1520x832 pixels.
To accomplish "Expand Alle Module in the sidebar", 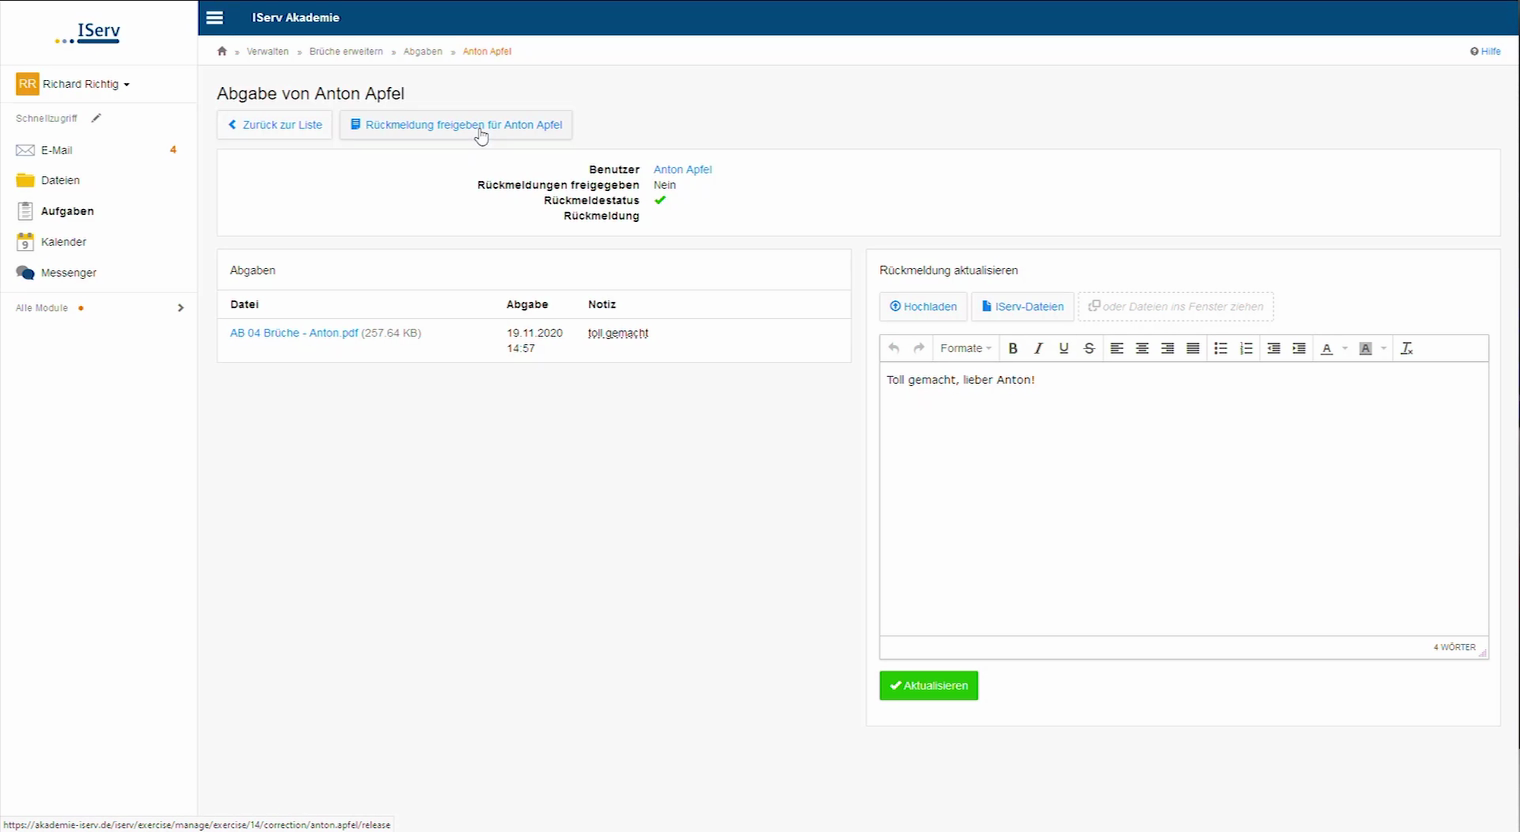I will point(180,308).
